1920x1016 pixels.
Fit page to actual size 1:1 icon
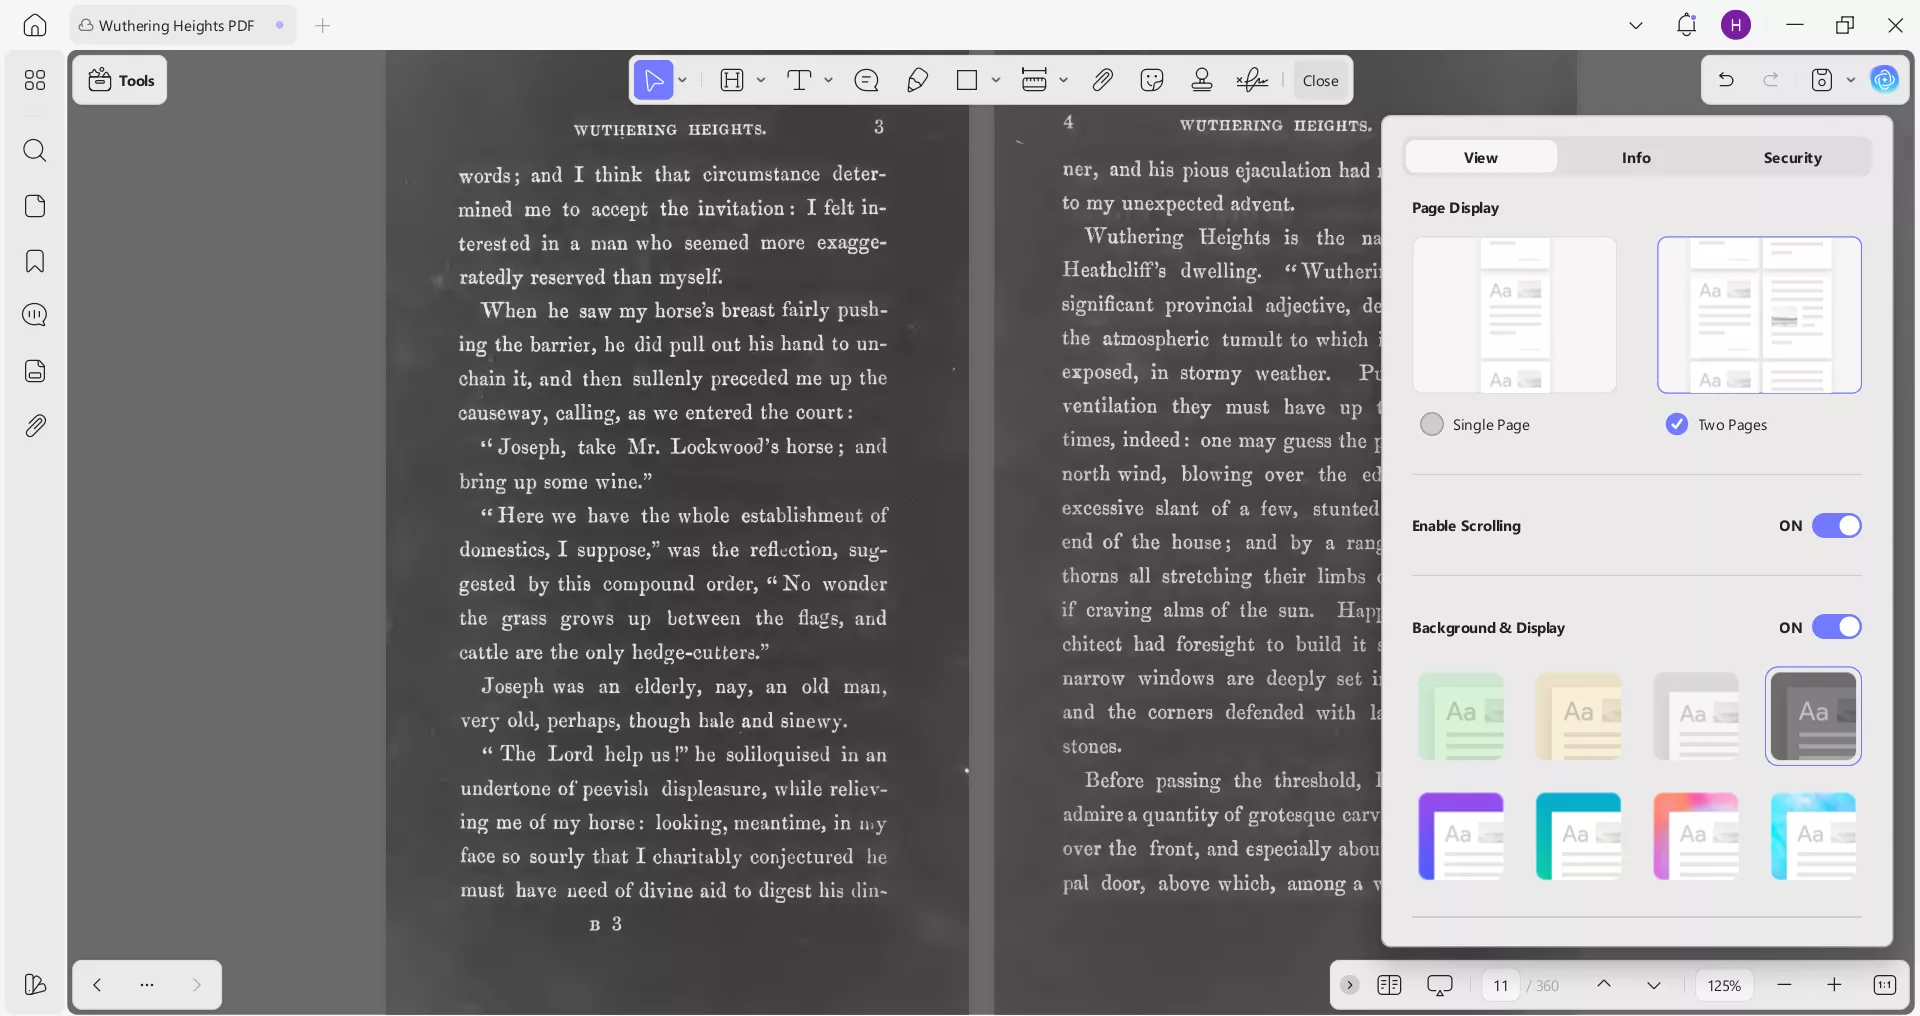click(x=1885, y=985)
